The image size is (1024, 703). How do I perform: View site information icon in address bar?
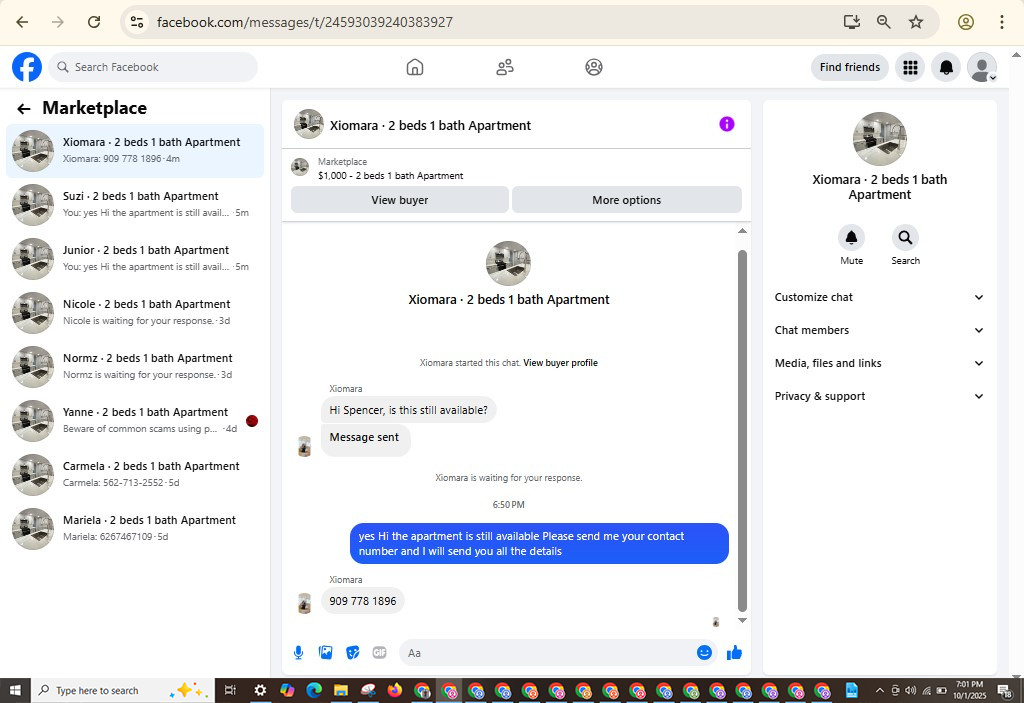coord(136,22)
